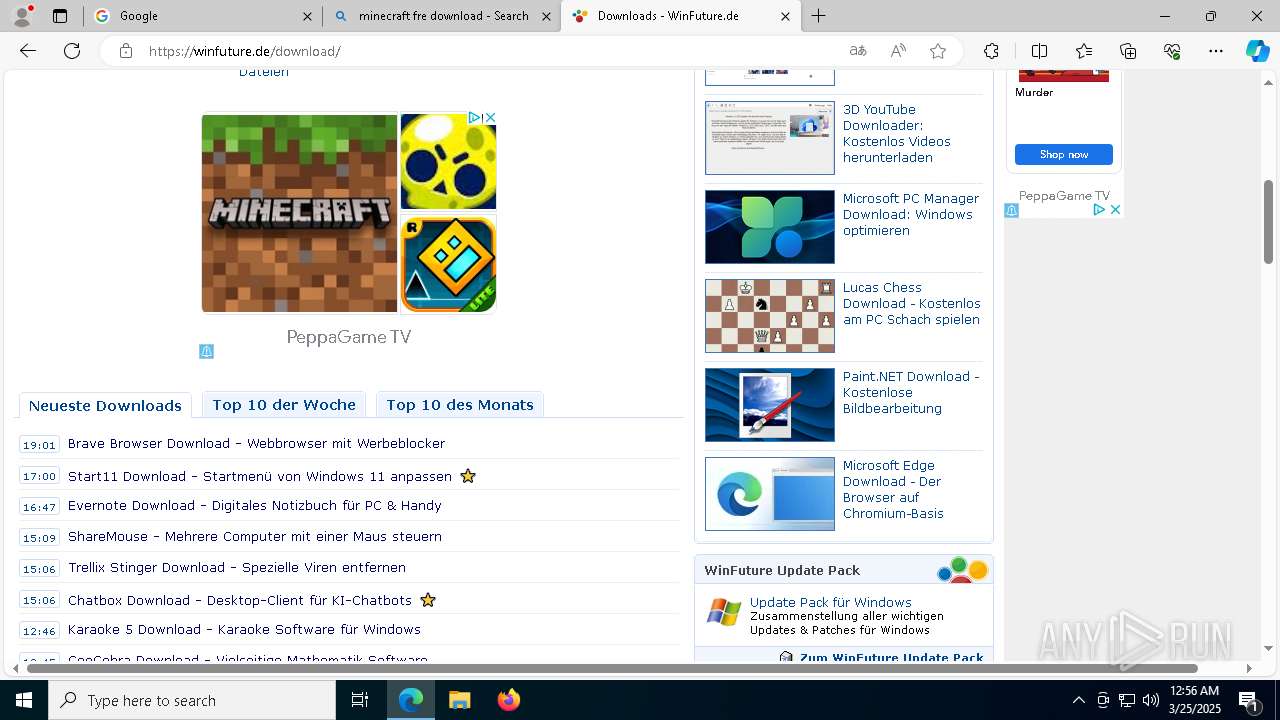Click the vertical page scrollbar
Screen dimensions: 1280x720
coord(1269,222)
